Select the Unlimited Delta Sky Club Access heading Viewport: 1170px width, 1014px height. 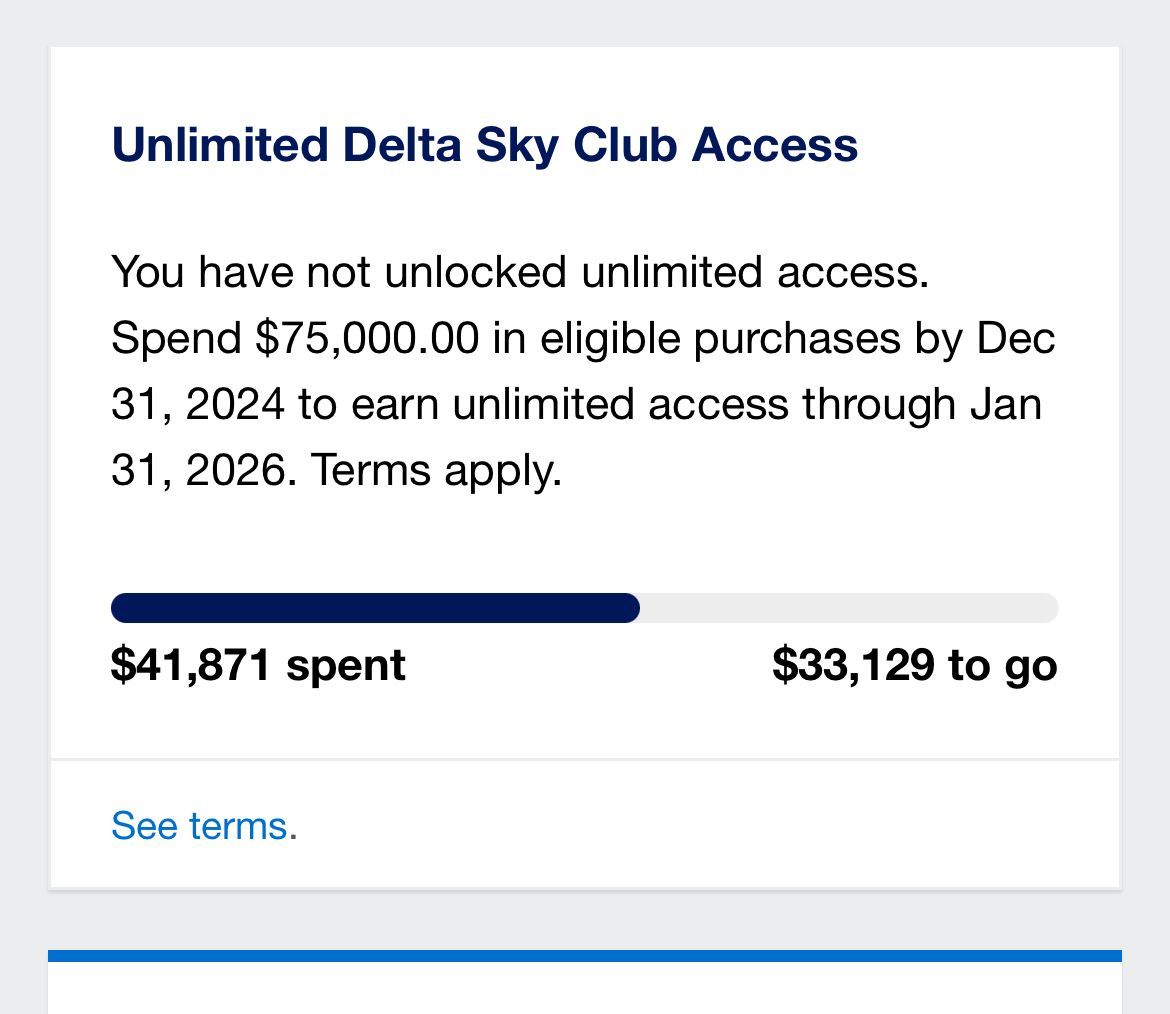point(484,144)
